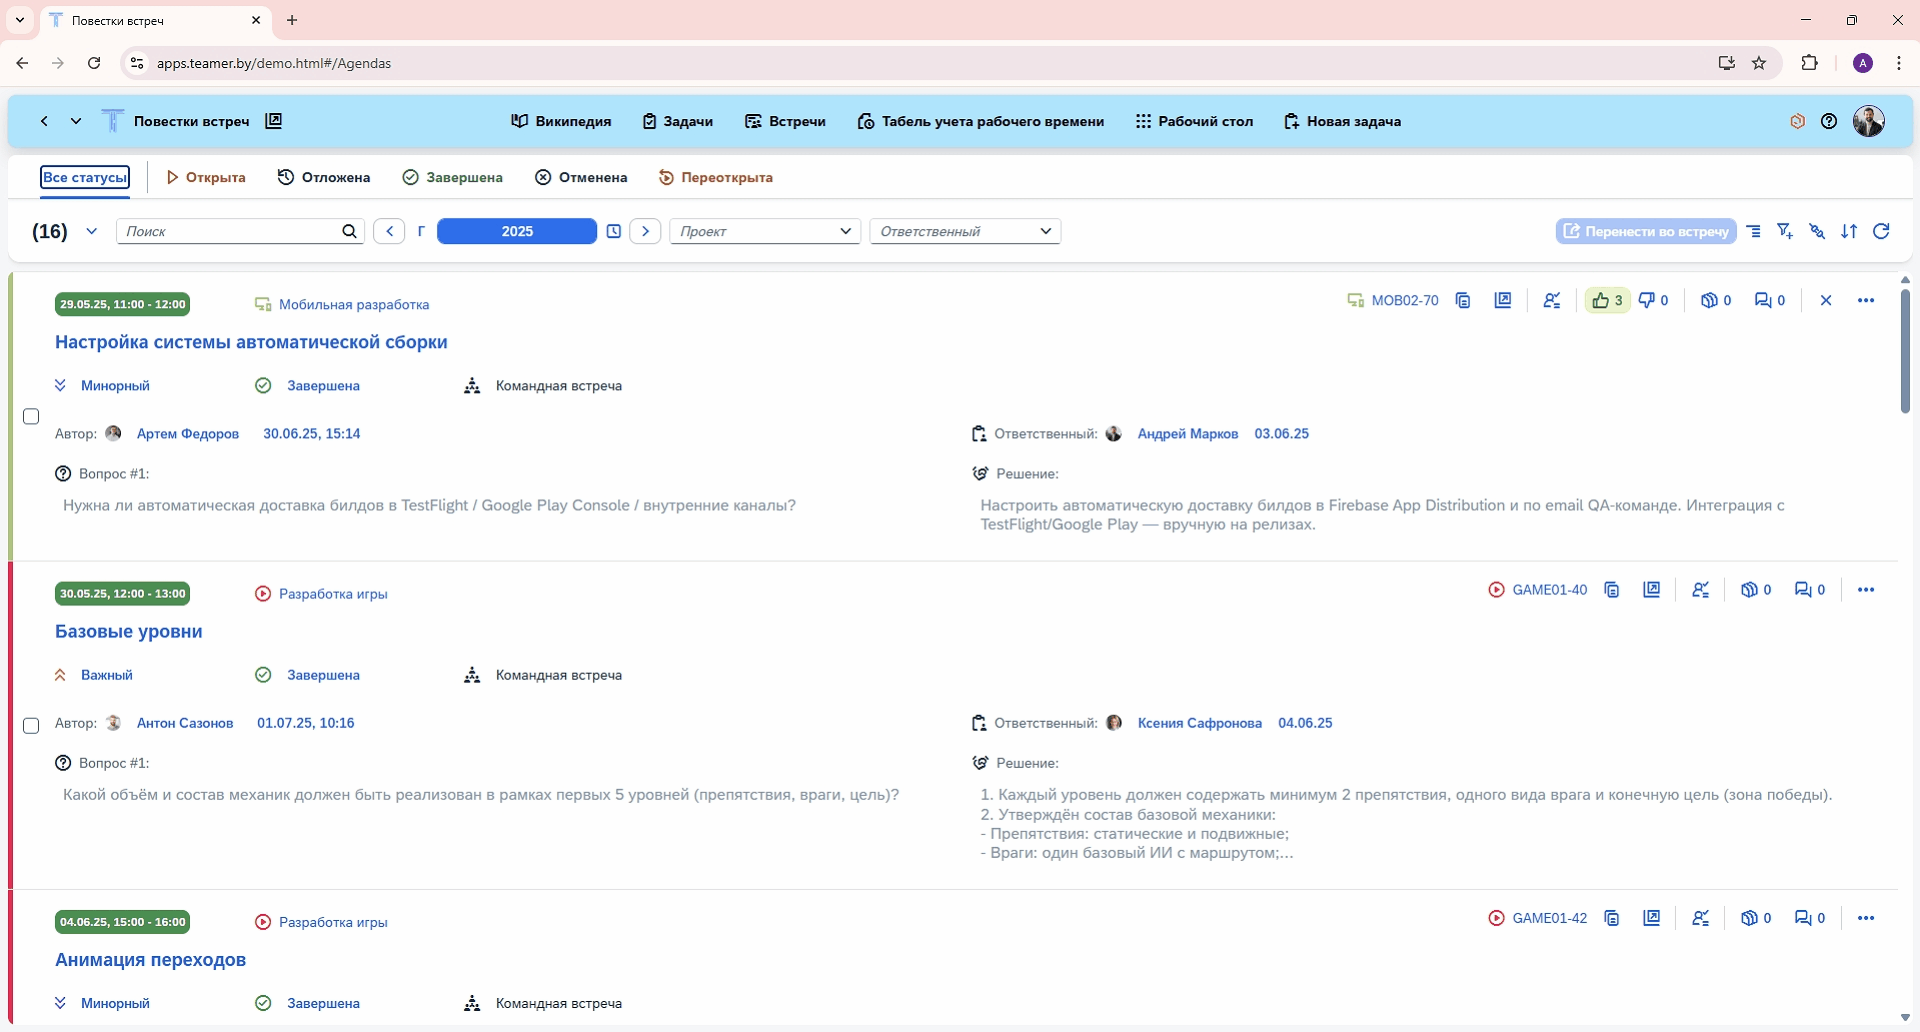Open the Задачи menu item
This screenshot has height=1032, width=1920.
pos(678,121)
